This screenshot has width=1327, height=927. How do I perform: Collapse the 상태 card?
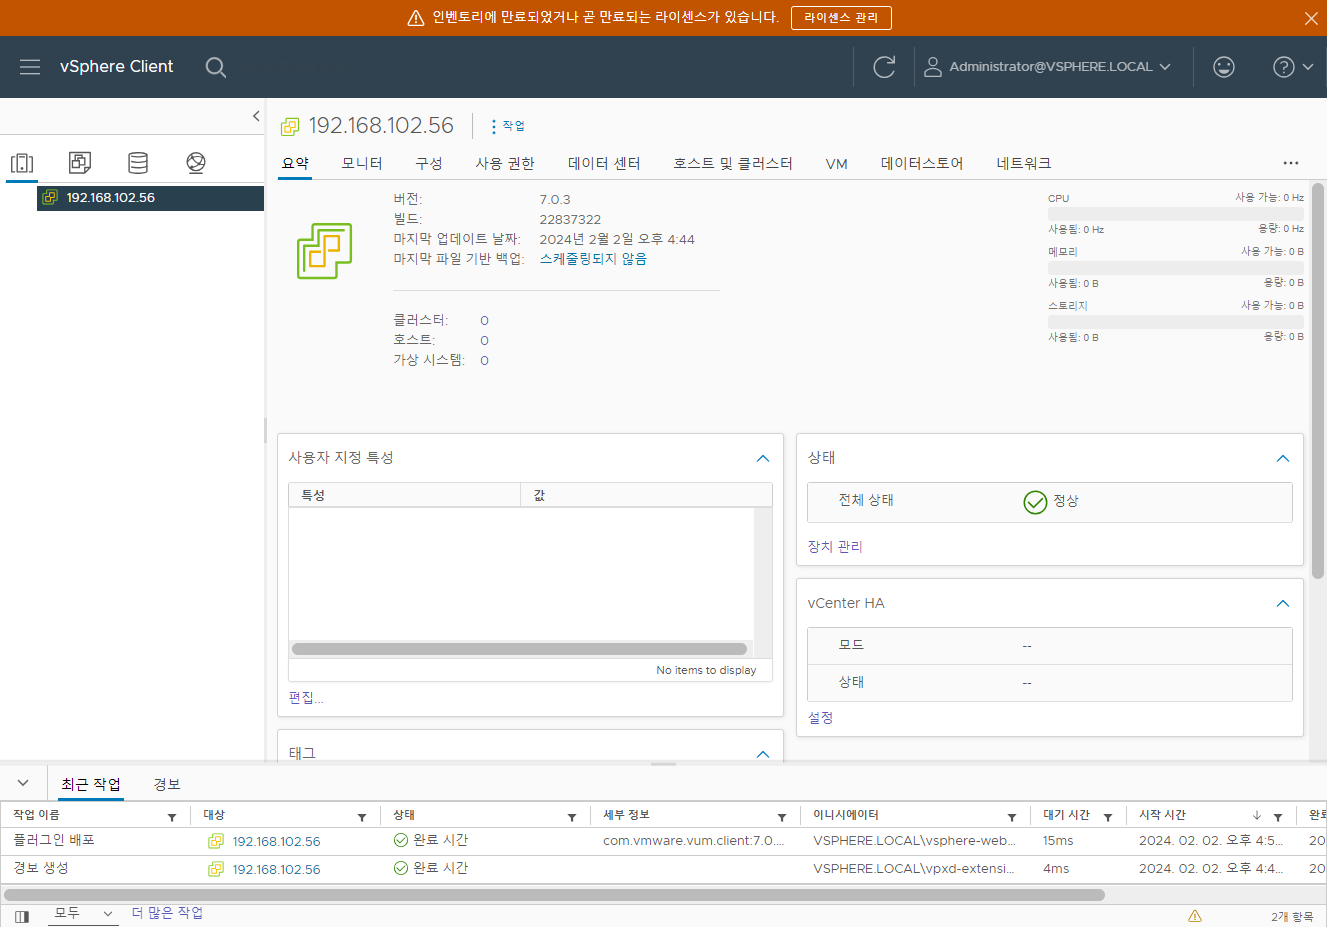pyautogui.click(x=1283, y=458)
